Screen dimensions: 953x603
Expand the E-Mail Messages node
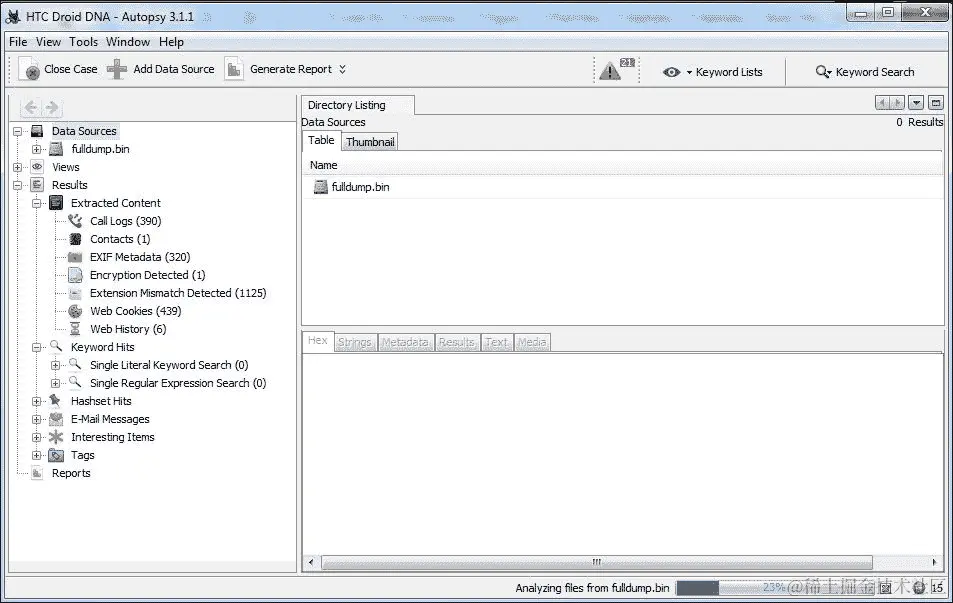tap(36, 419)
